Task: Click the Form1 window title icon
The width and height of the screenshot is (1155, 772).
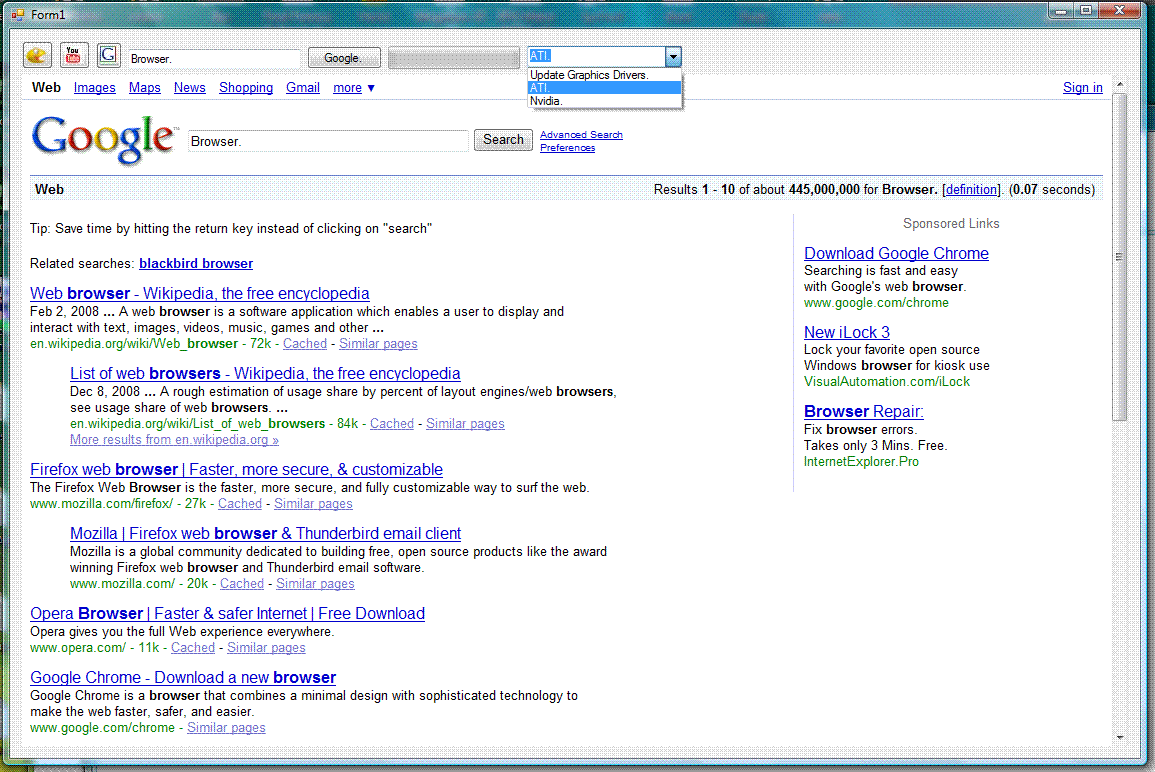Action: point(17,15)
